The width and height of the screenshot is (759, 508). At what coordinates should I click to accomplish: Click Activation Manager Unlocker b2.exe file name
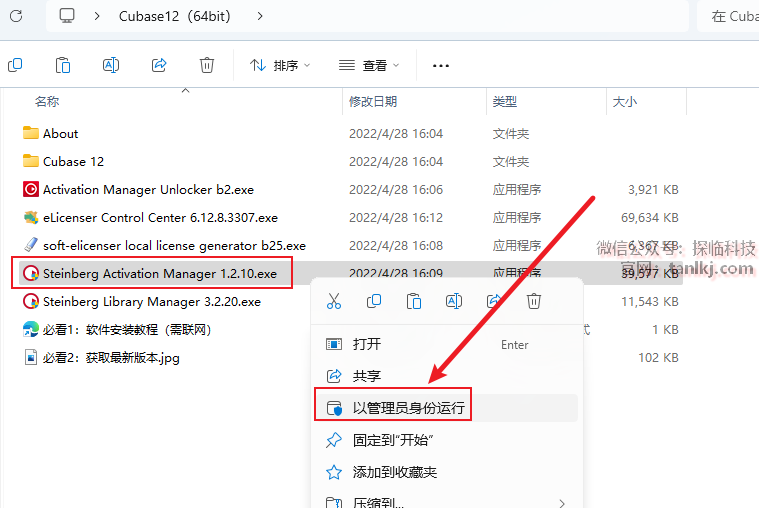149,189
